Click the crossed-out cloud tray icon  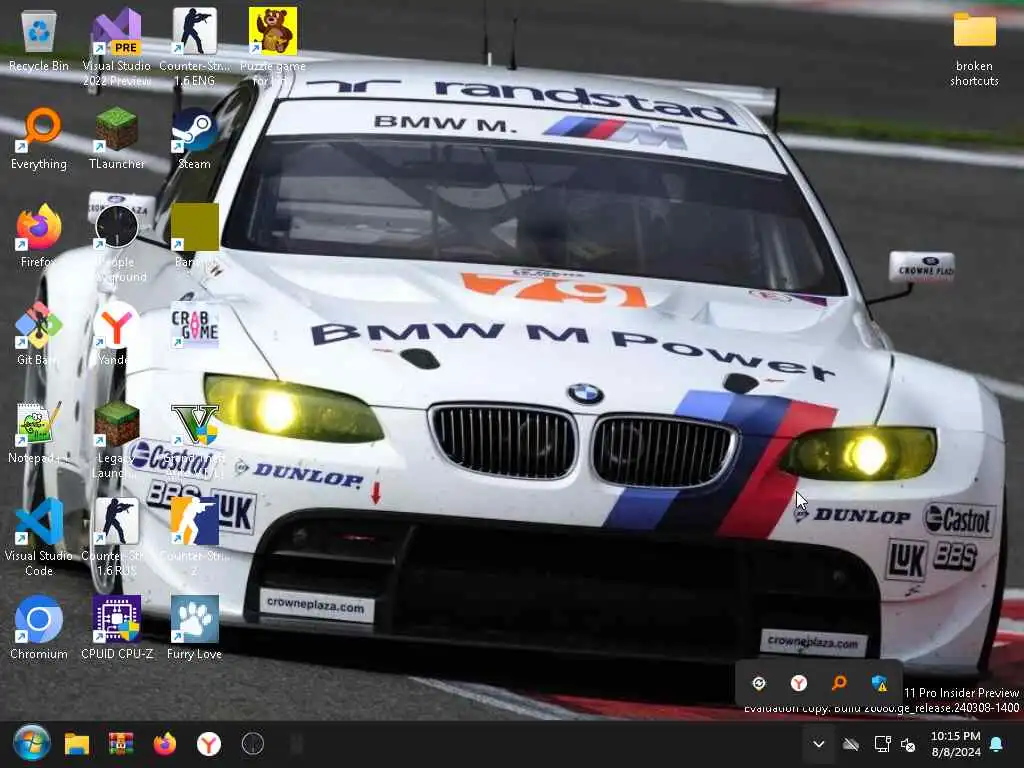point(850,744)
